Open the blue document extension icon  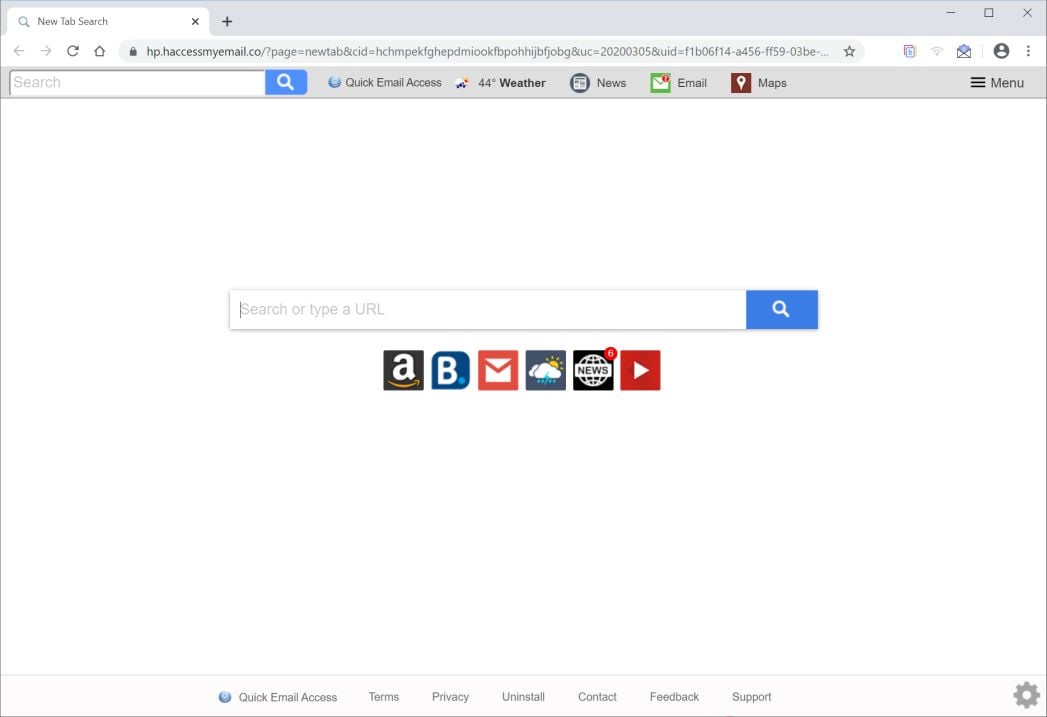909,51
